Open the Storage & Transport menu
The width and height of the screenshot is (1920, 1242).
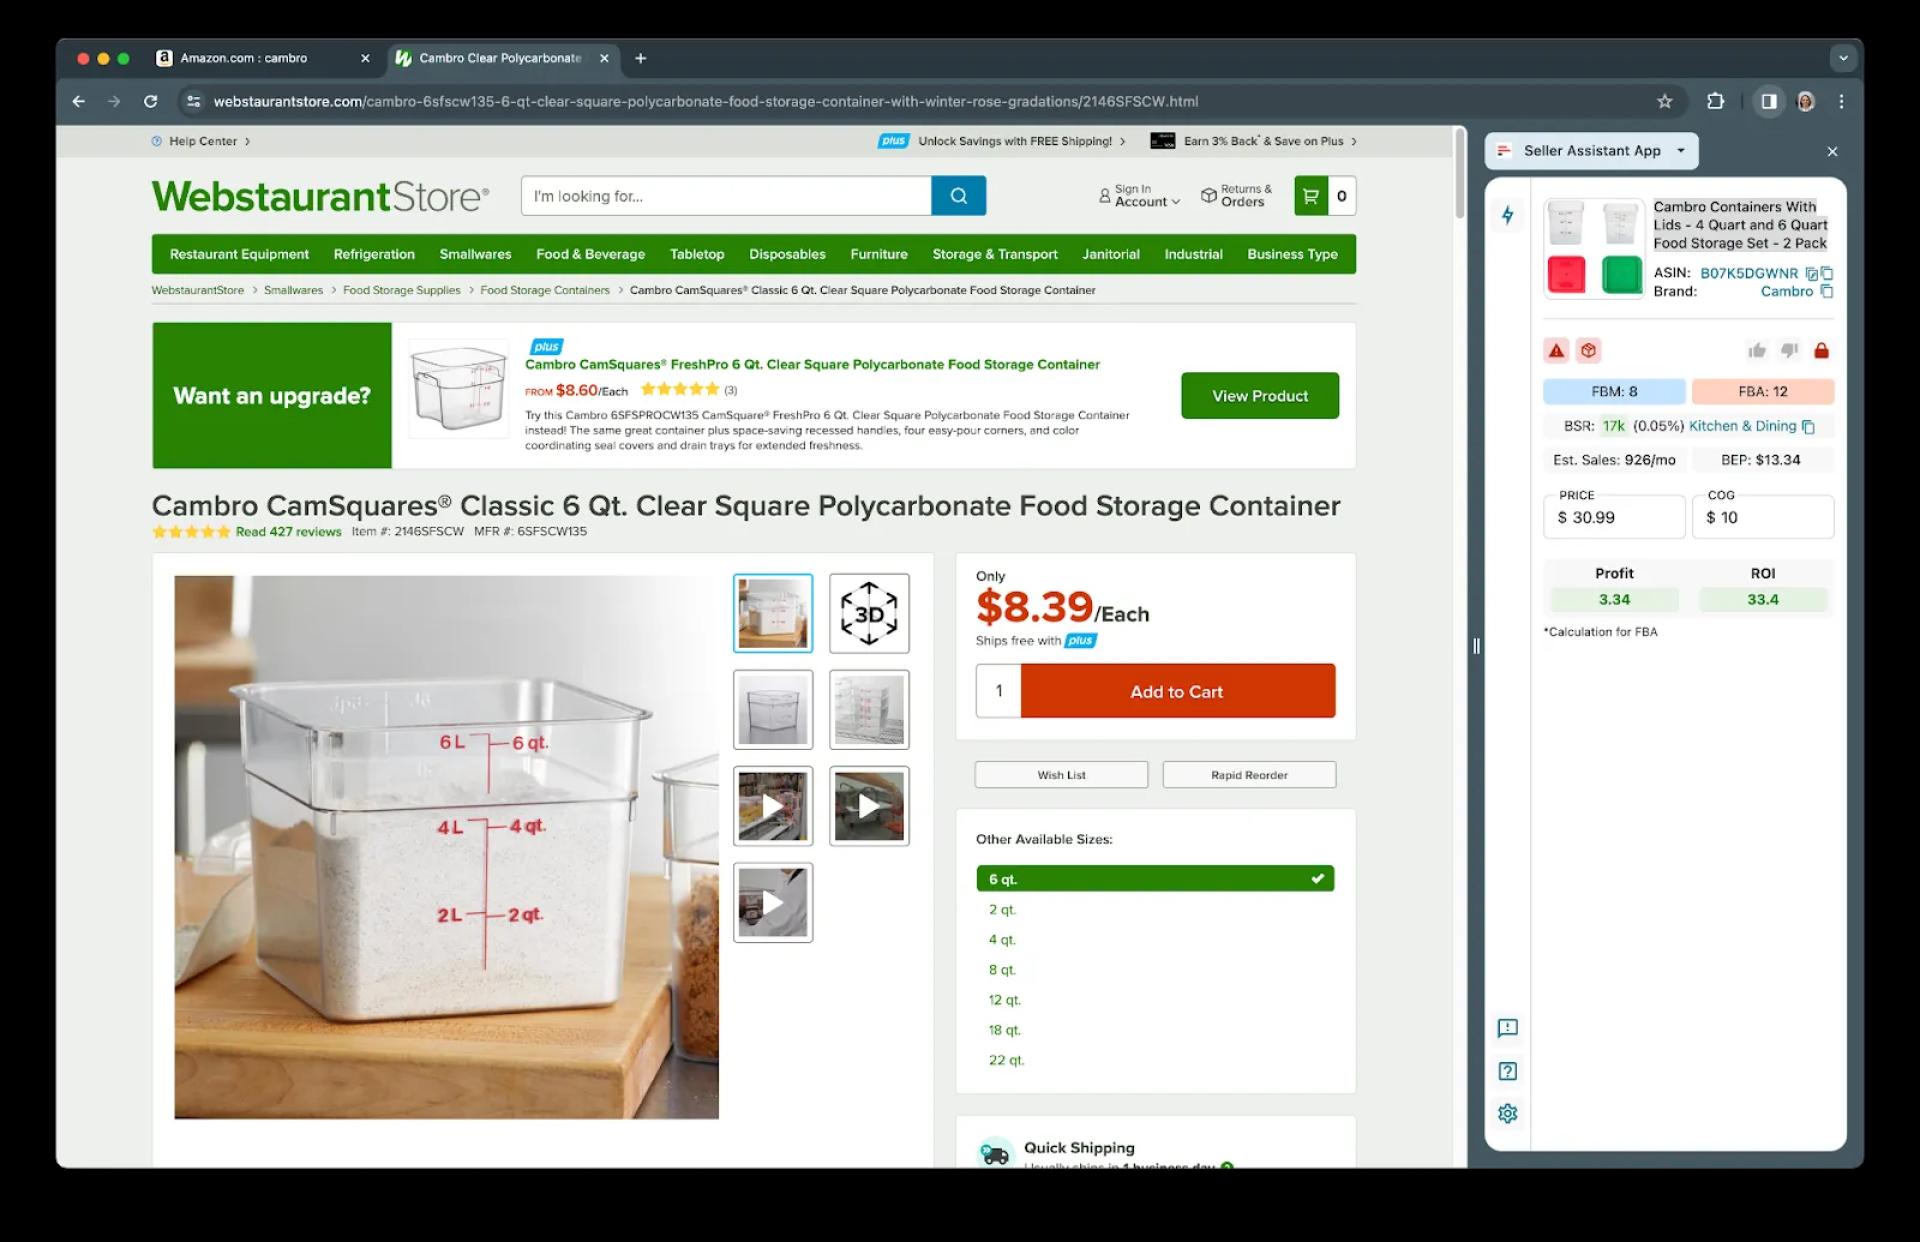[x=994, y=254]
